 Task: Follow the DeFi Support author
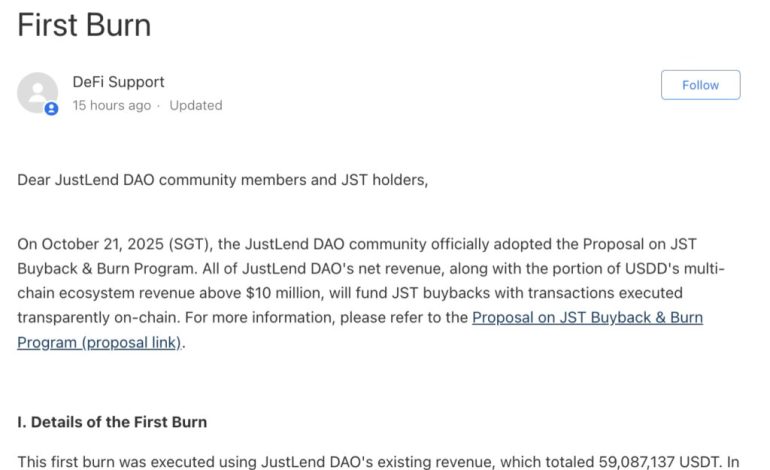(x=700, y=85)
